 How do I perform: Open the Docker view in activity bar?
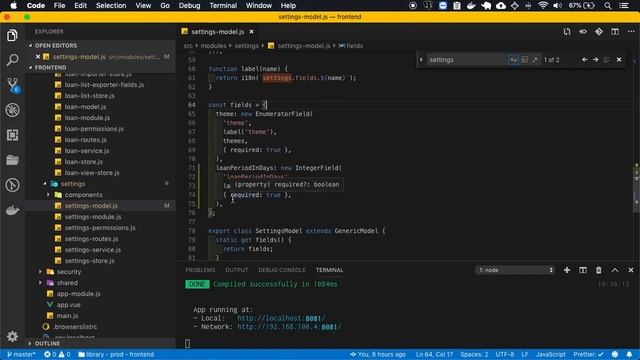click(x=12, y=210)
